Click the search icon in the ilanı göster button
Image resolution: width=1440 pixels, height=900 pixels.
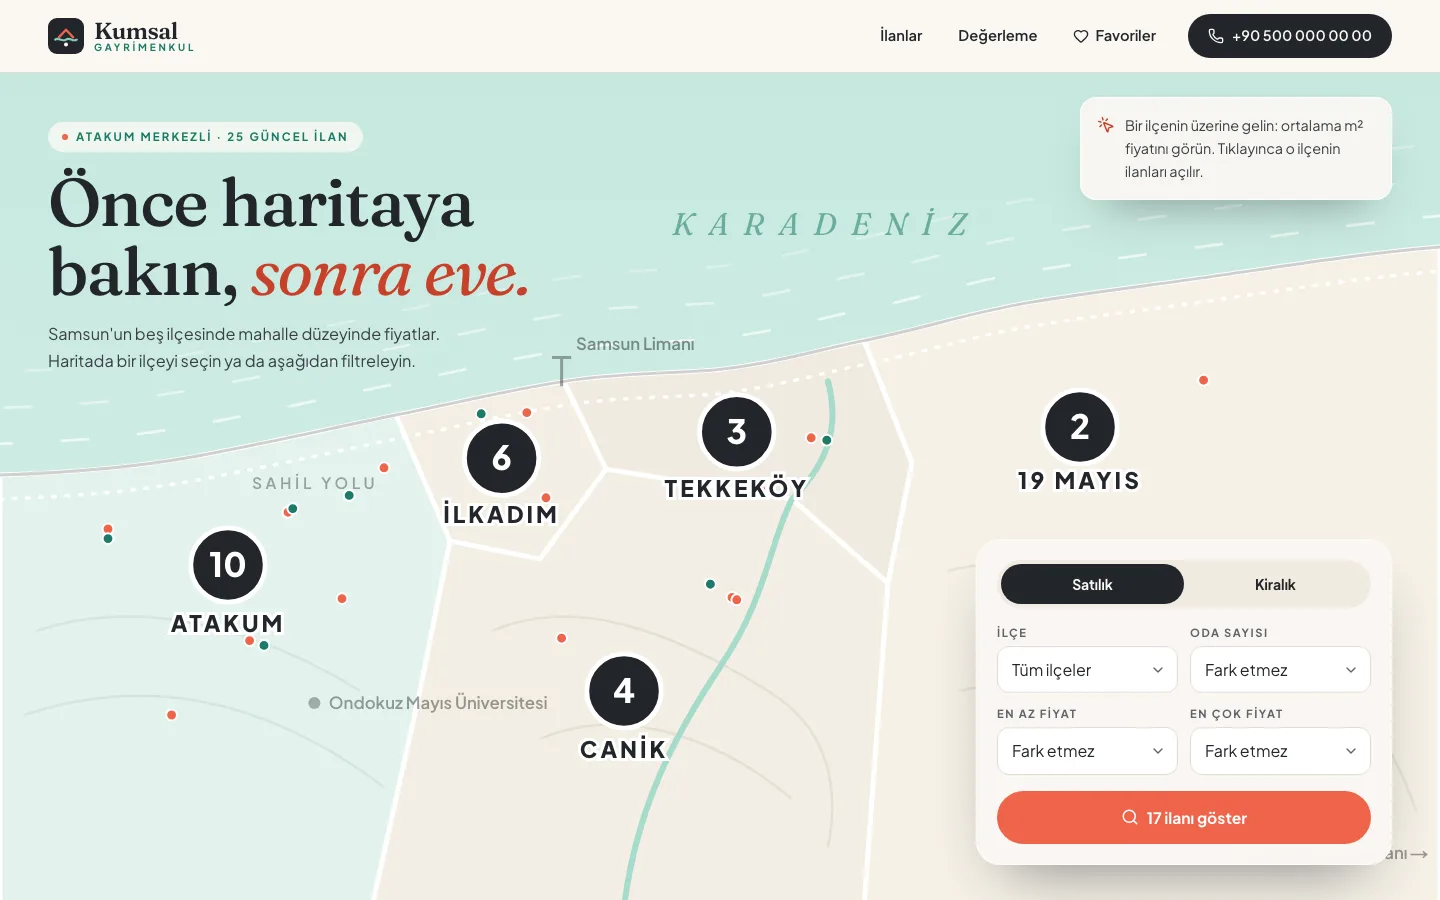tap(1130, 817)
